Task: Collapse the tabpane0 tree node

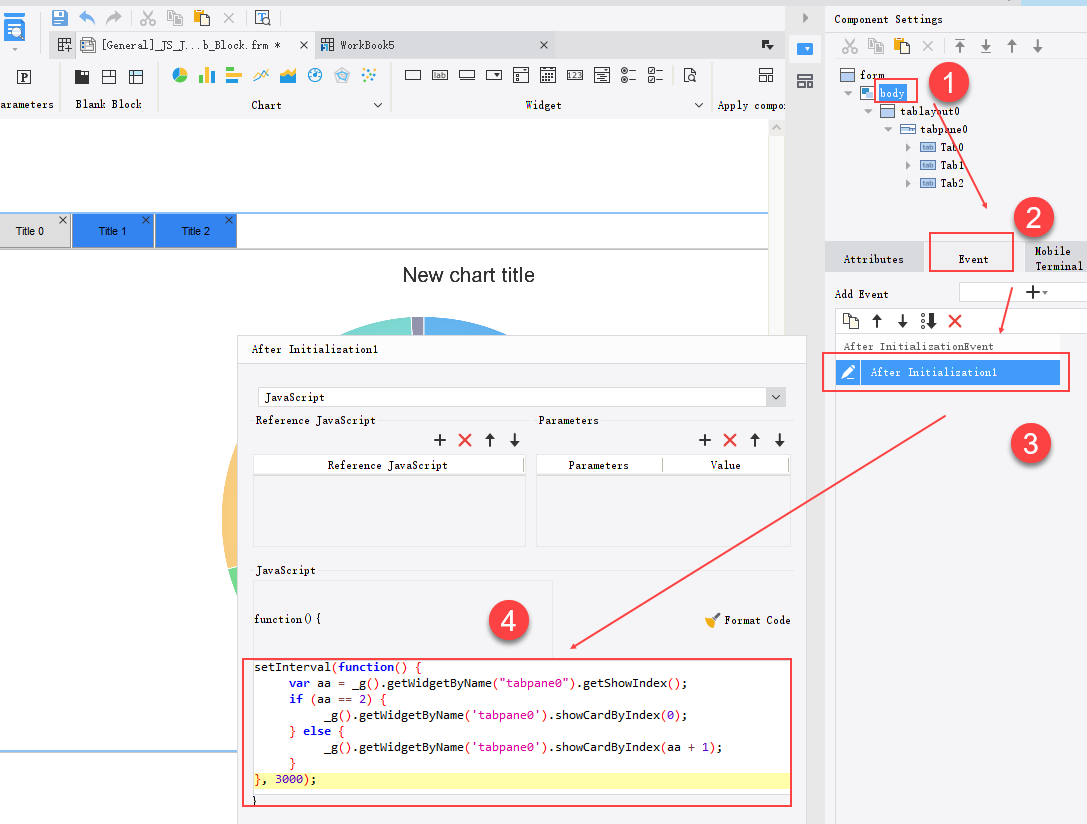Action: coord(888,129)
